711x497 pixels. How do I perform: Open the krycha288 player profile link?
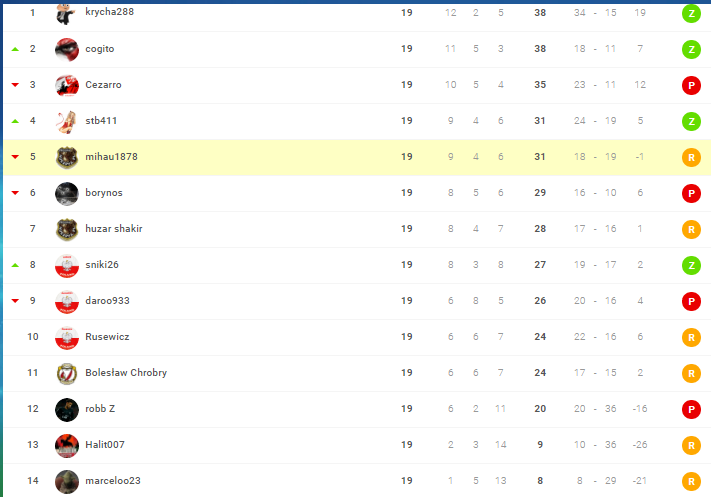(x=110, y=12)
